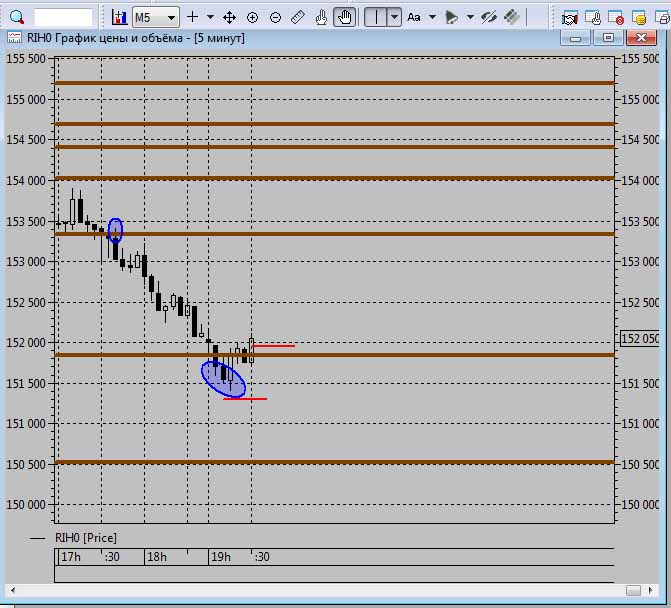671x608 pixels.
Task: Open the M5 timeframe dropdown
Action: (156, 18)
